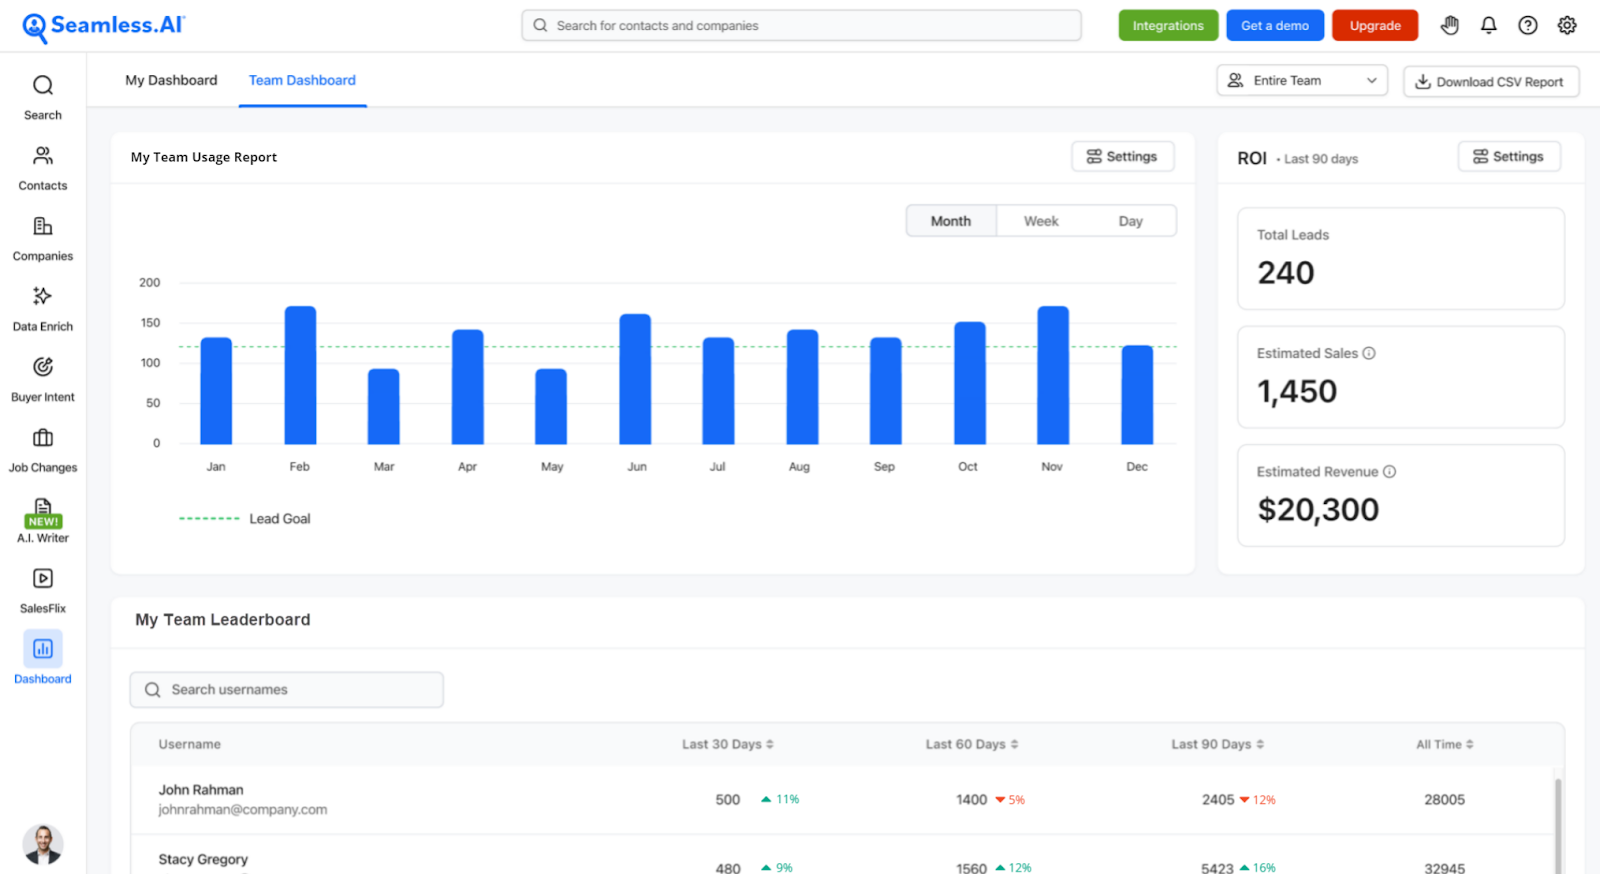Select the Team Dashboard tab
1600x874 pixels.
click(x=302, y=80)
